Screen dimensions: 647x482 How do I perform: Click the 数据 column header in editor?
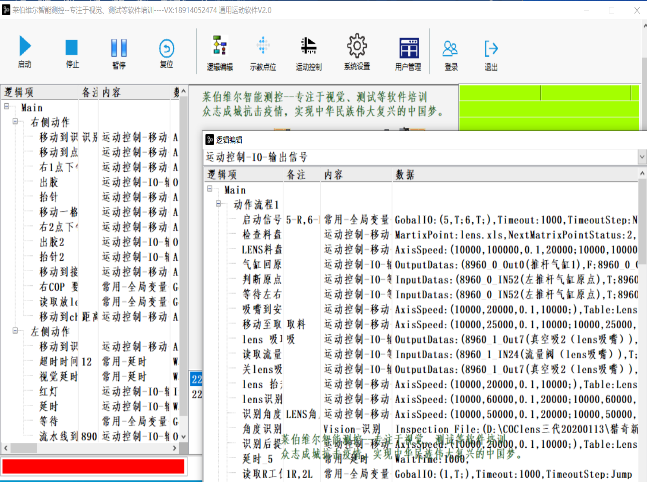click(x=405, y=174)
